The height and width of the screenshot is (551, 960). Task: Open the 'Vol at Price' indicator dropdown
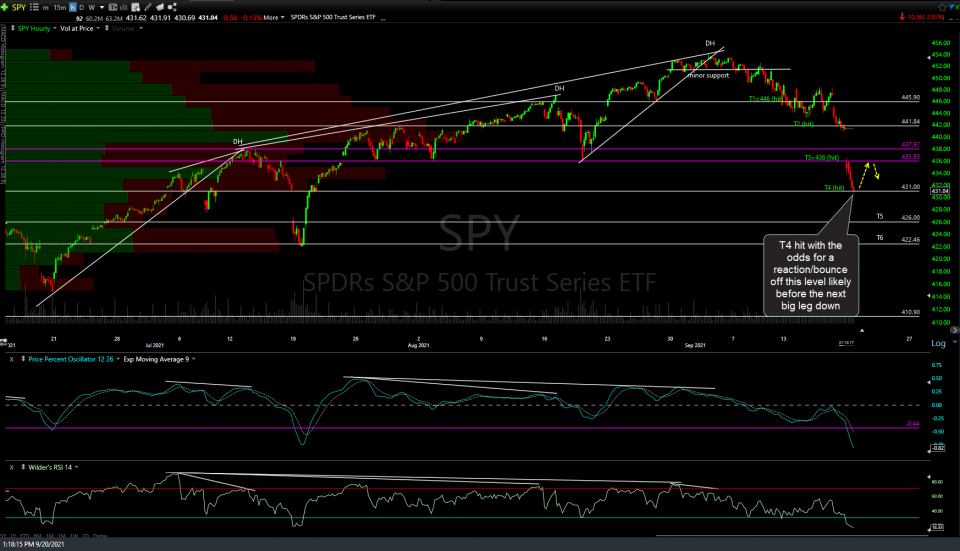point(98,28)
